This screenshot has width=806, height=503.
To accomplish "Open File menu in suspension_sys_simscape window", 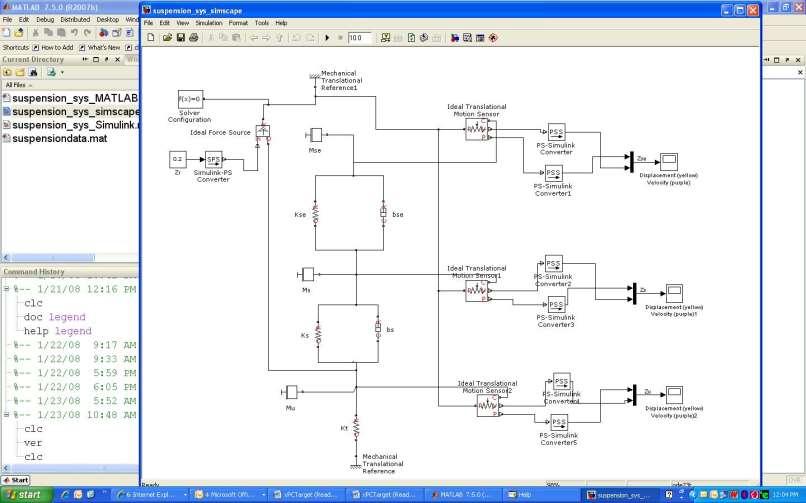I will (149, 23).
